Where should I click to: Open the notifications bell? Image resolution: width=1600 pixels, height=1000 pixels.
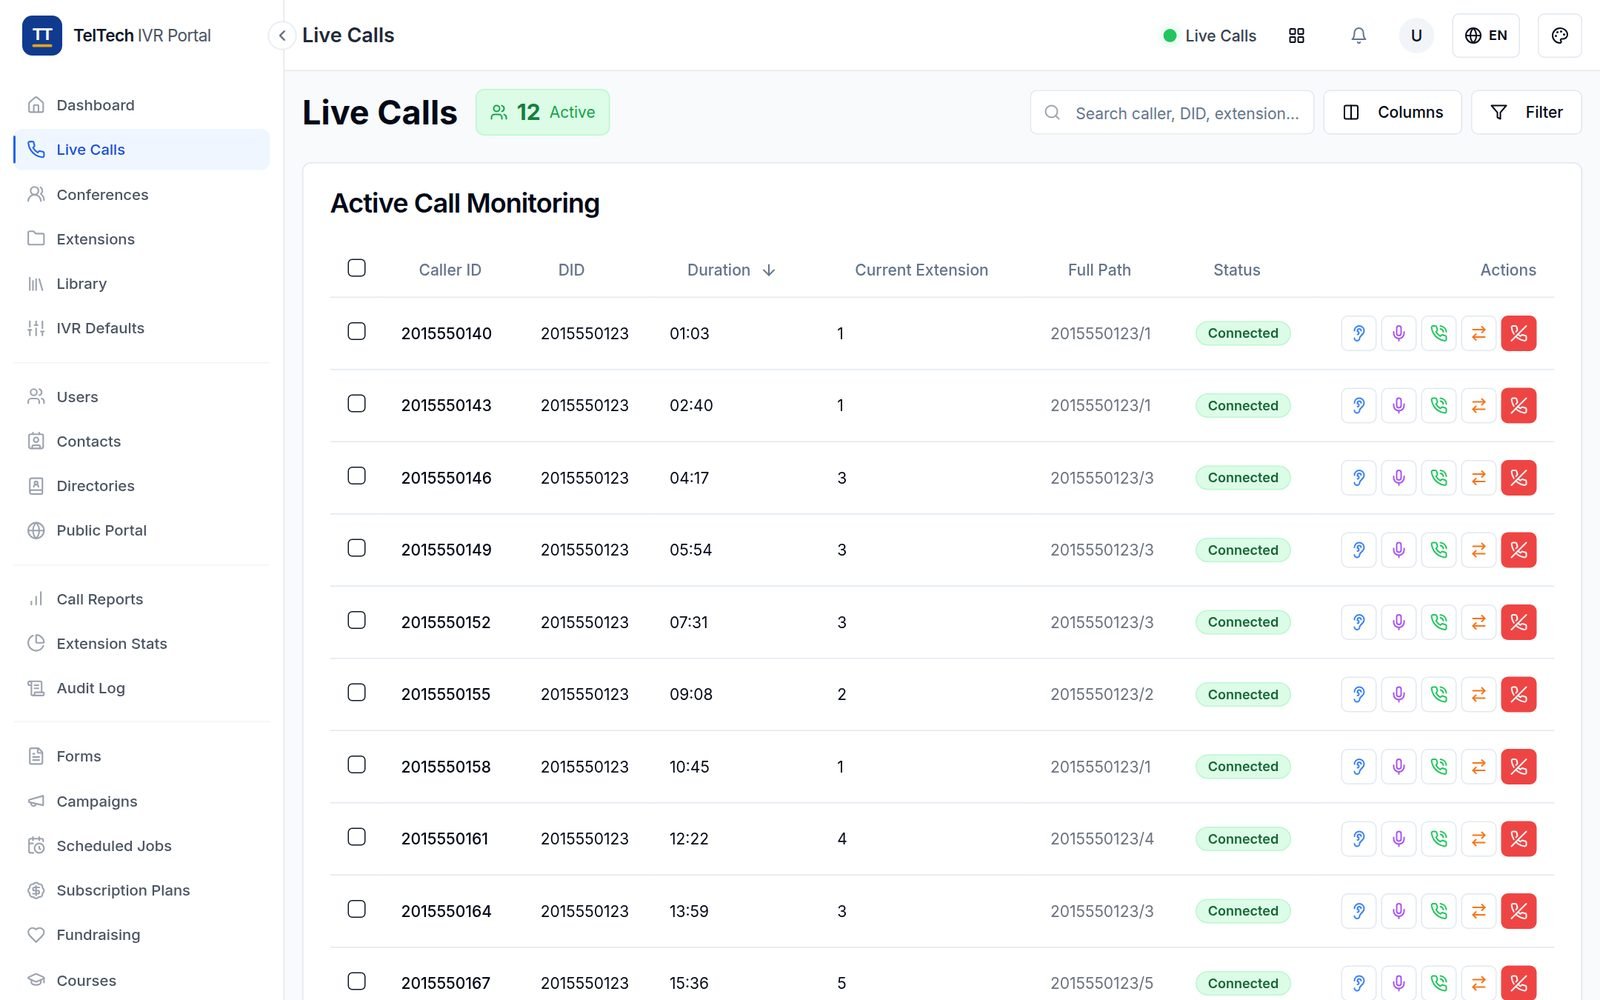(x=1358, y=36)
